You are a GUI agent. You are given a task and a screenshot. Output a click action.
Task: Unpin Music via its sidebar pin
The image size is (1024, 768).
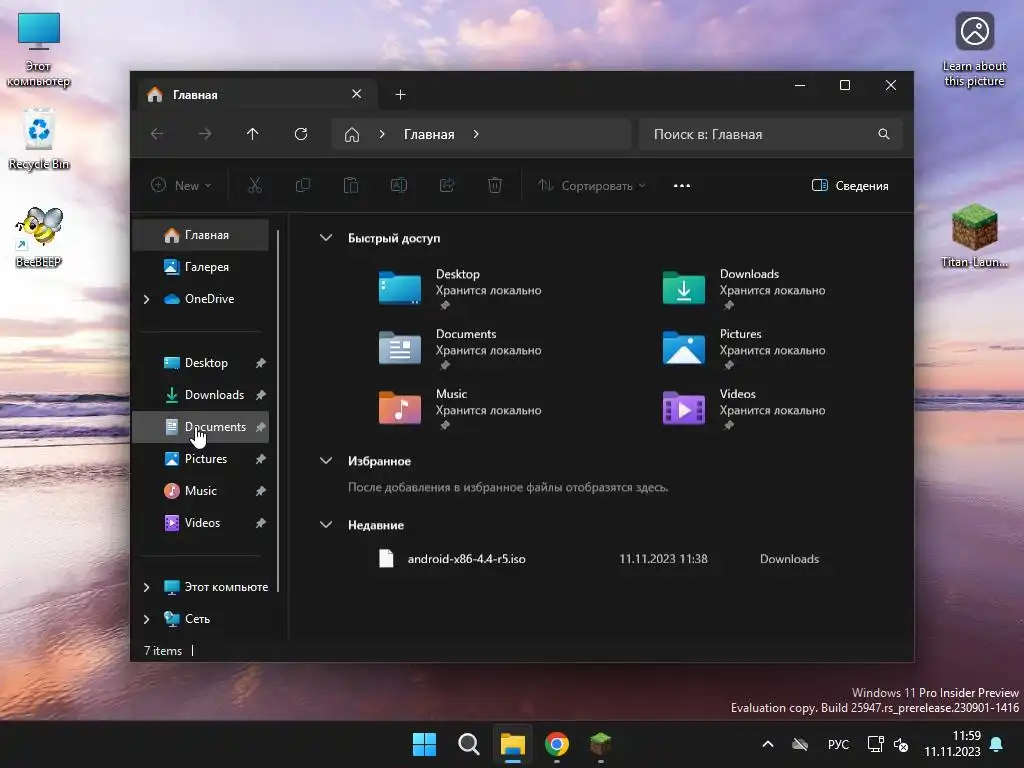click(x=261, y=491)
